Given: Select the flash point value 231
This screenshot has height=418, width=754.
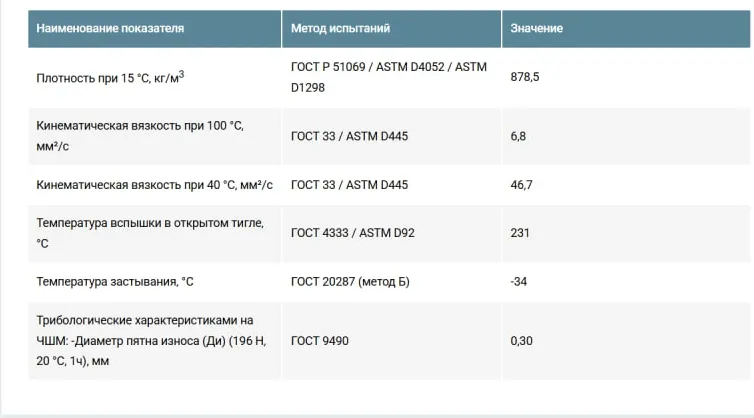Looking at the screenshot, I should tap(520, 233).
